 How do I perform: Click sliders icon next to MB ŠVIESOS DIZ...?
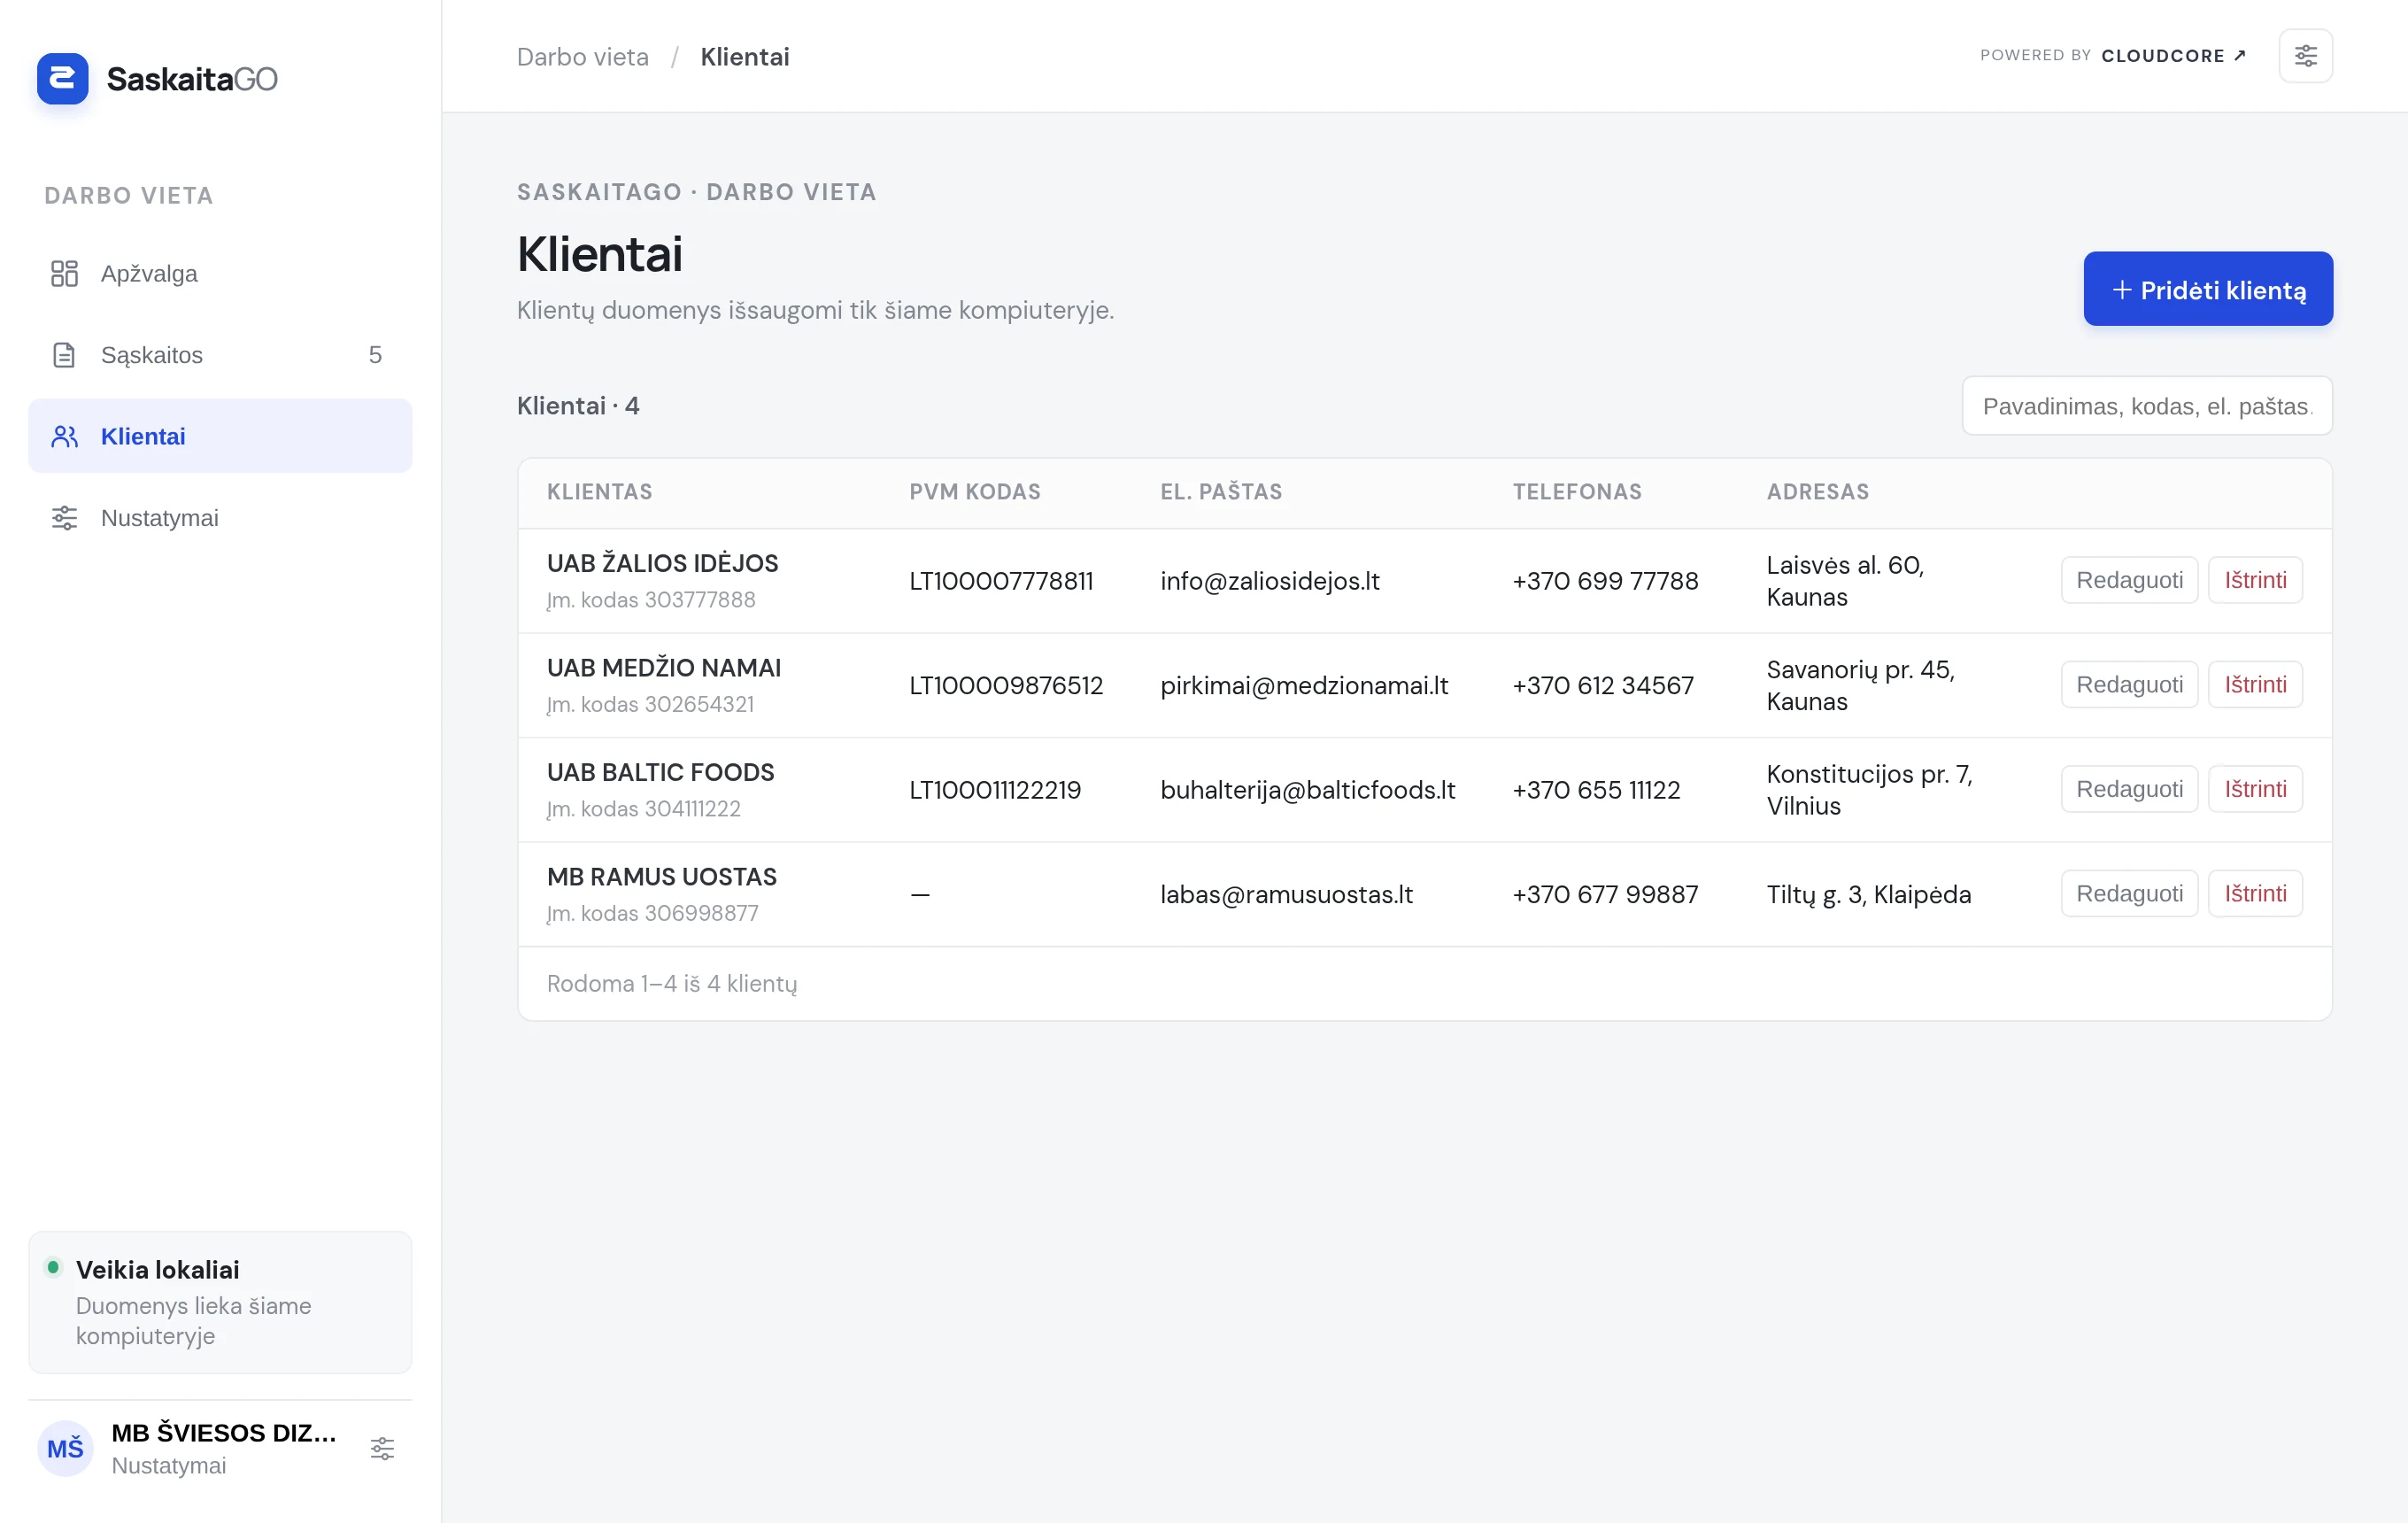[x=382, y=1448]
